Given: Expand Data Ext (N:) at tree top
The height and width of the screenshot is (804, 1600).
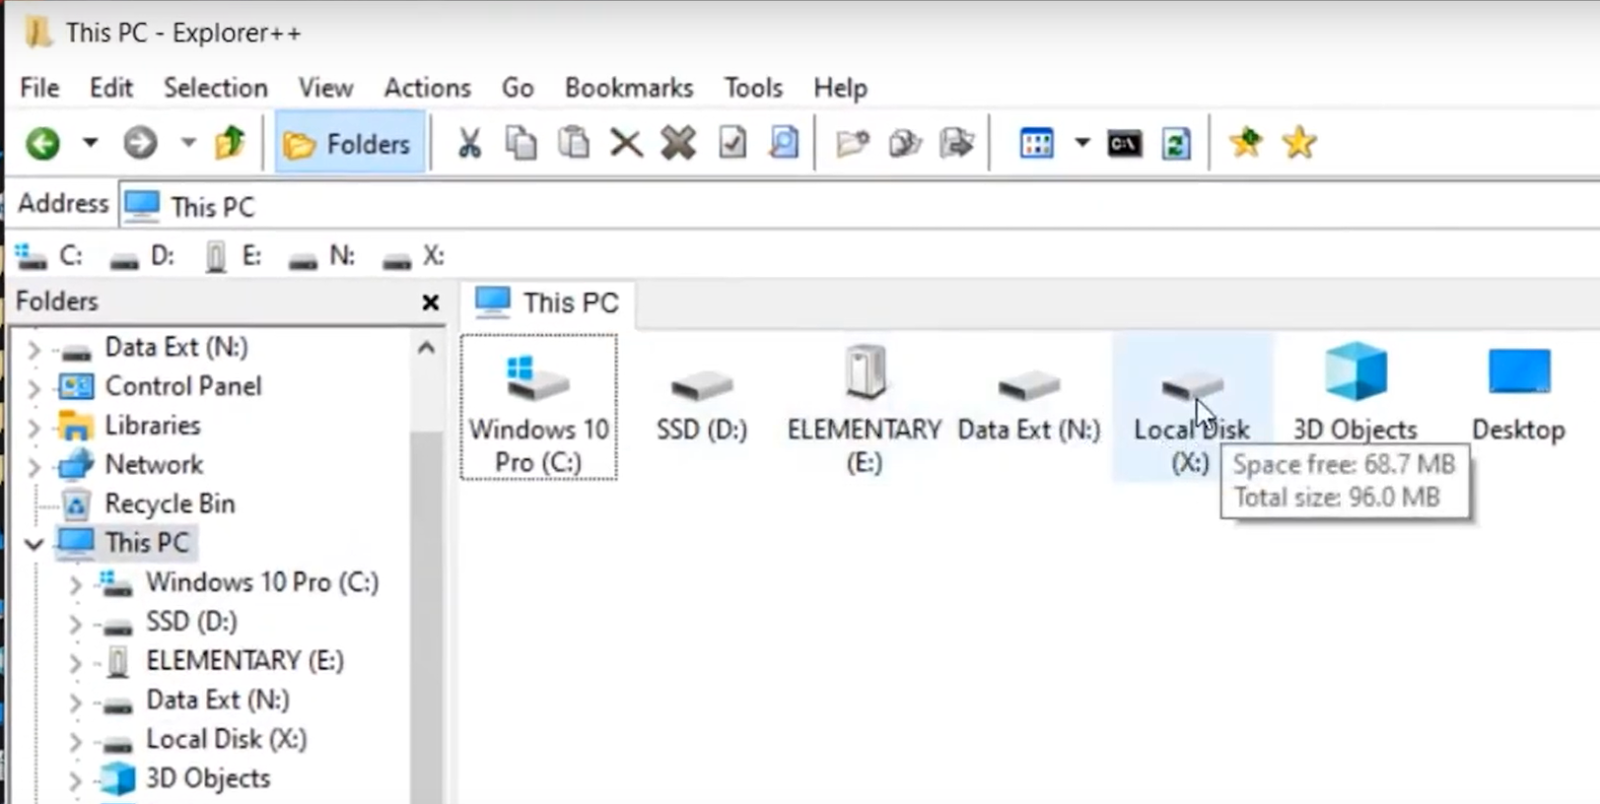Looking at the screenshot, I should coord(34,350).
